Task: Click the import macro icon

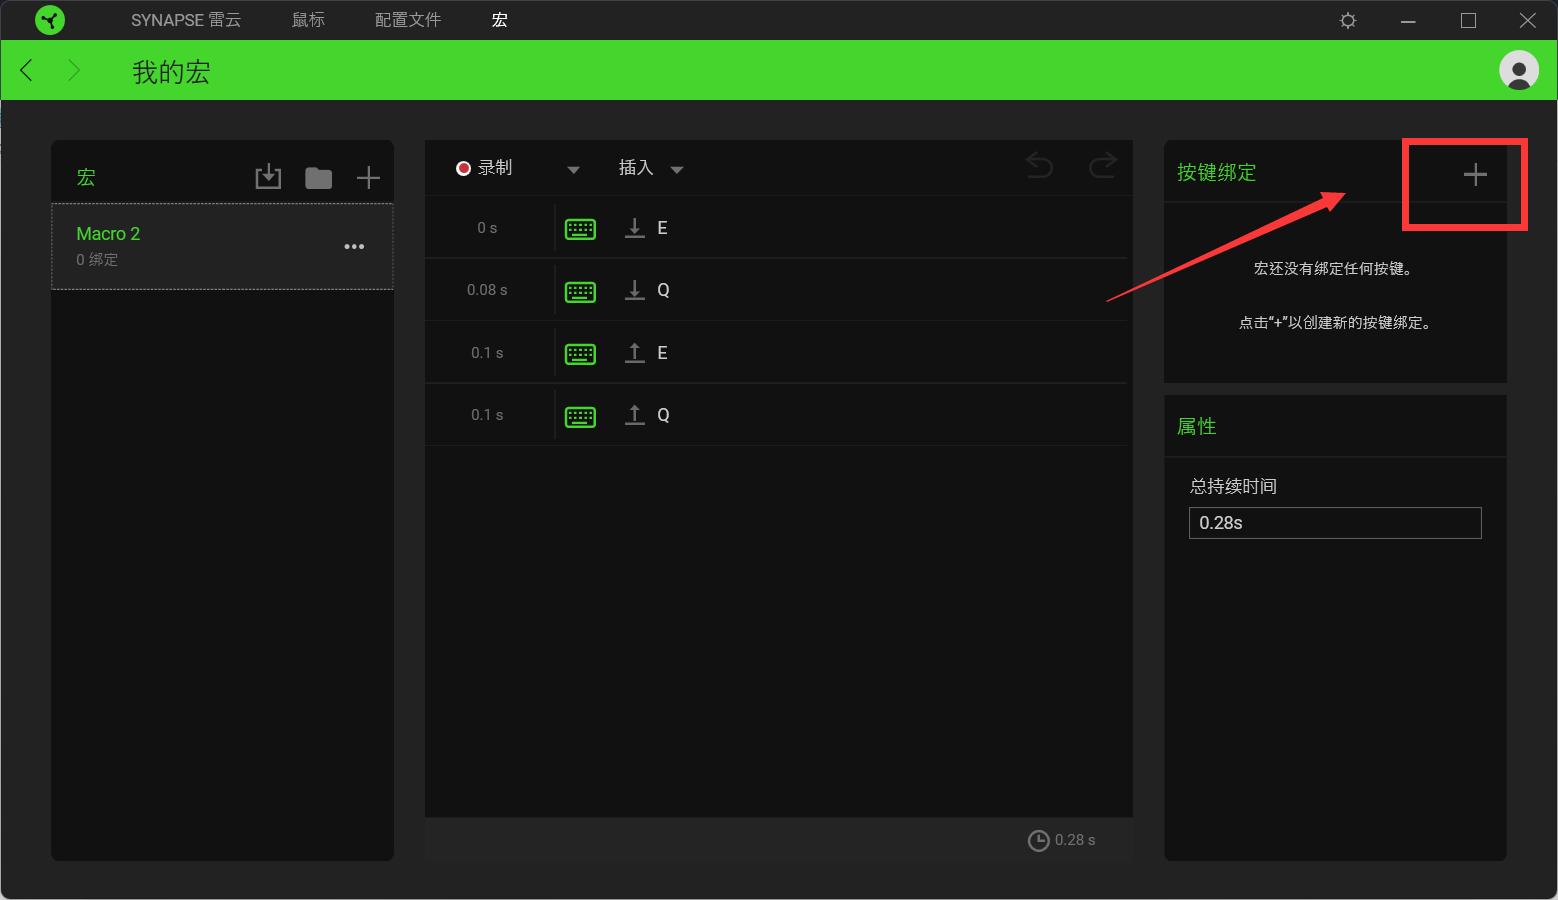Action: (x=268, y=178)
